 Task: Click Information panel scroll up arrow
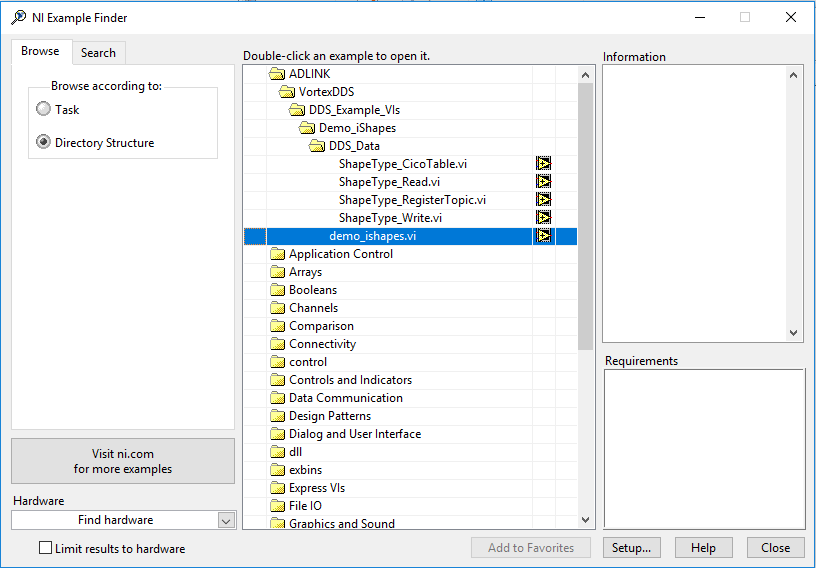793,75
